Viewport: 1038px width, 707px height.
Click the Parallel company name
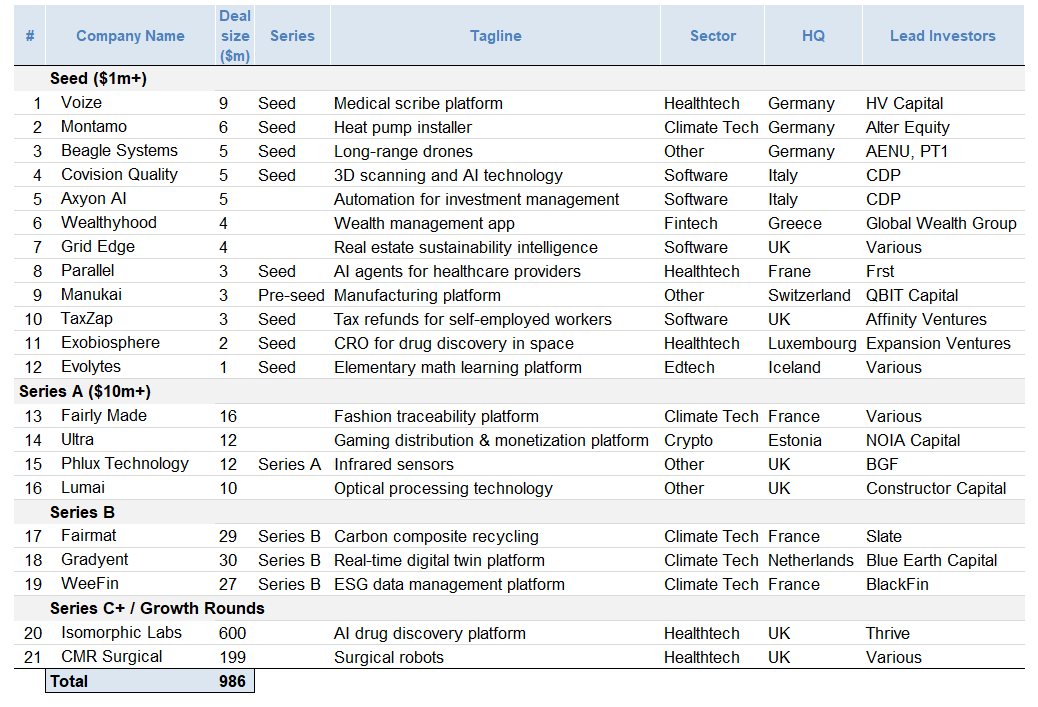87,271
